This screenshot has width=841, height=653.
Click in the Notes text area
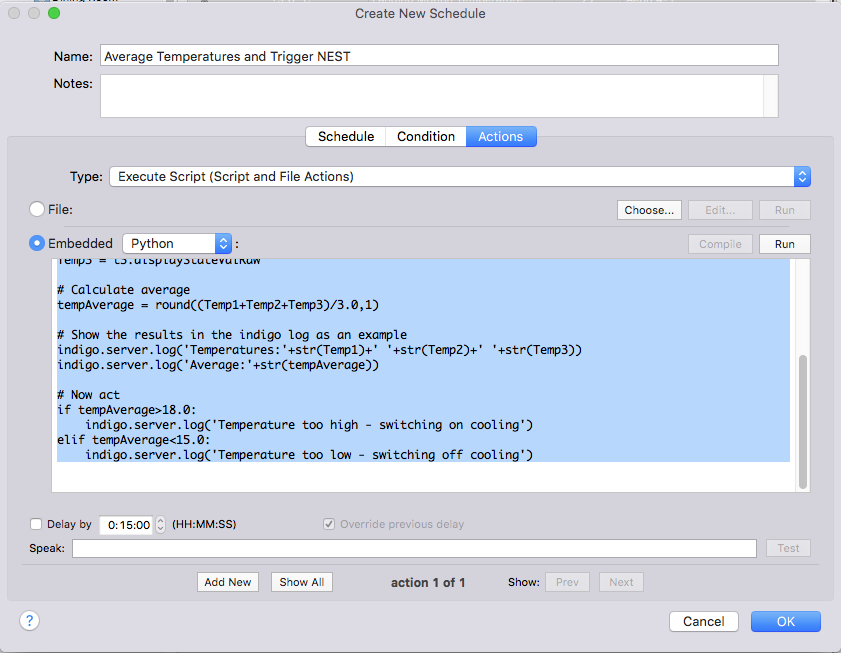click(x=439, y=96)
